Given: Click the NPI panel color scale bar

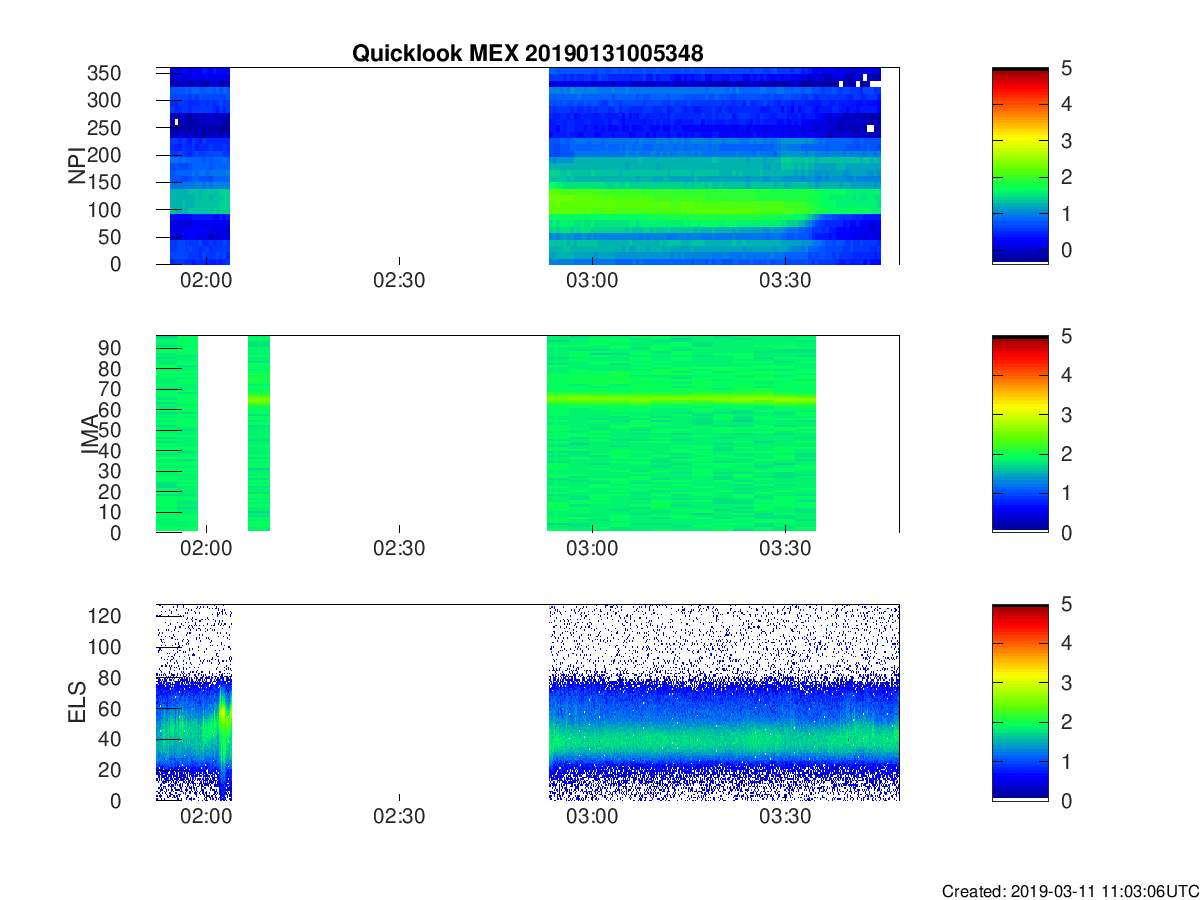Looking at the screenshot, I should click(1020, 166).
